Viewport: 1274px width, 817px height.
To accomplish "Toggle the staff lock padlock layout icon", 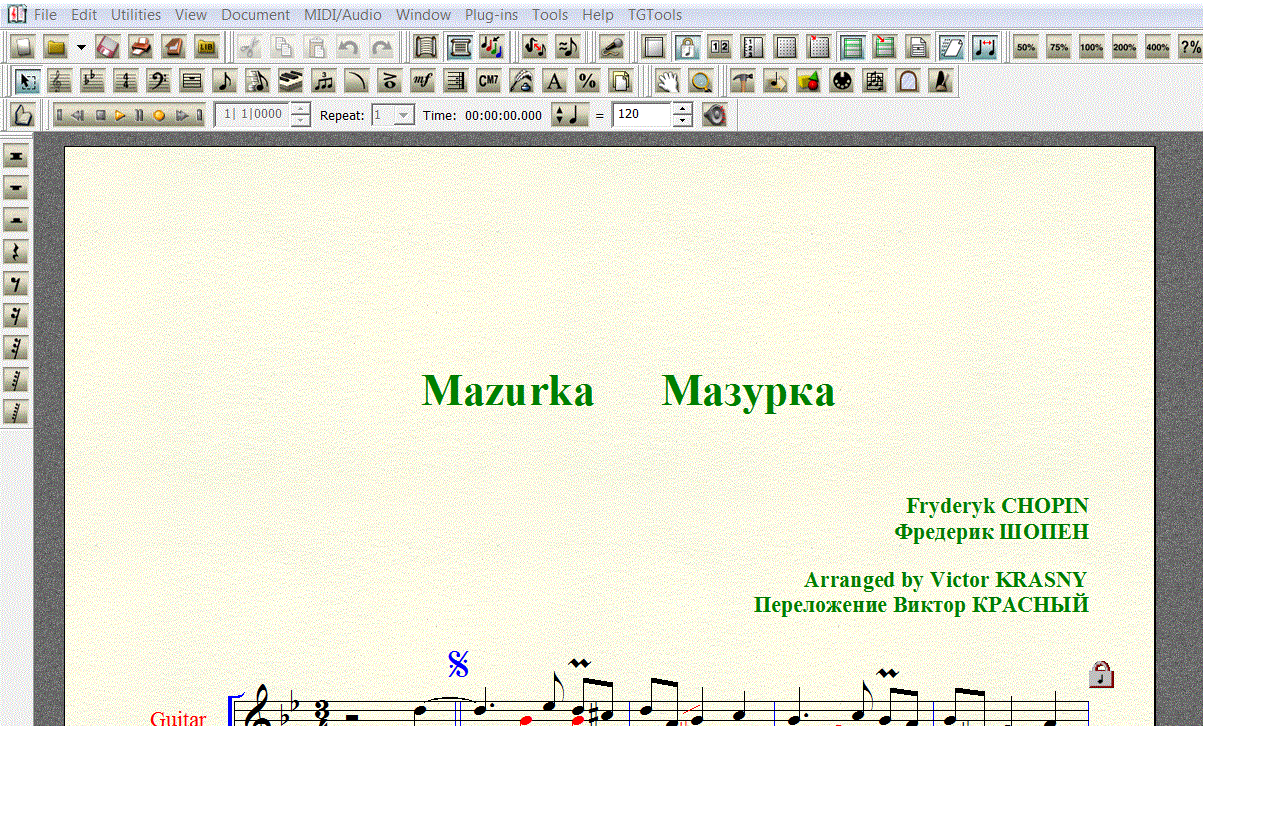I will click(x=687, y=47).
